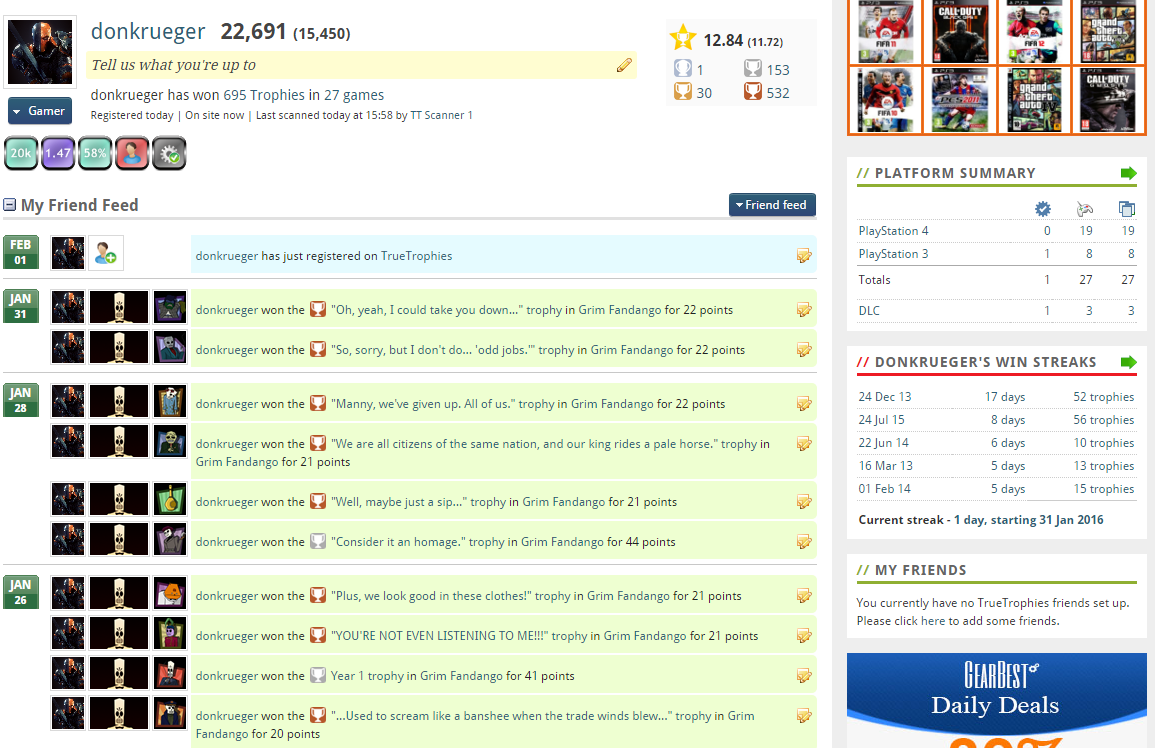Click the controller column icon in Platform Summary
The height and width of the screenshot is (748, 1155).
[1084, 209]
